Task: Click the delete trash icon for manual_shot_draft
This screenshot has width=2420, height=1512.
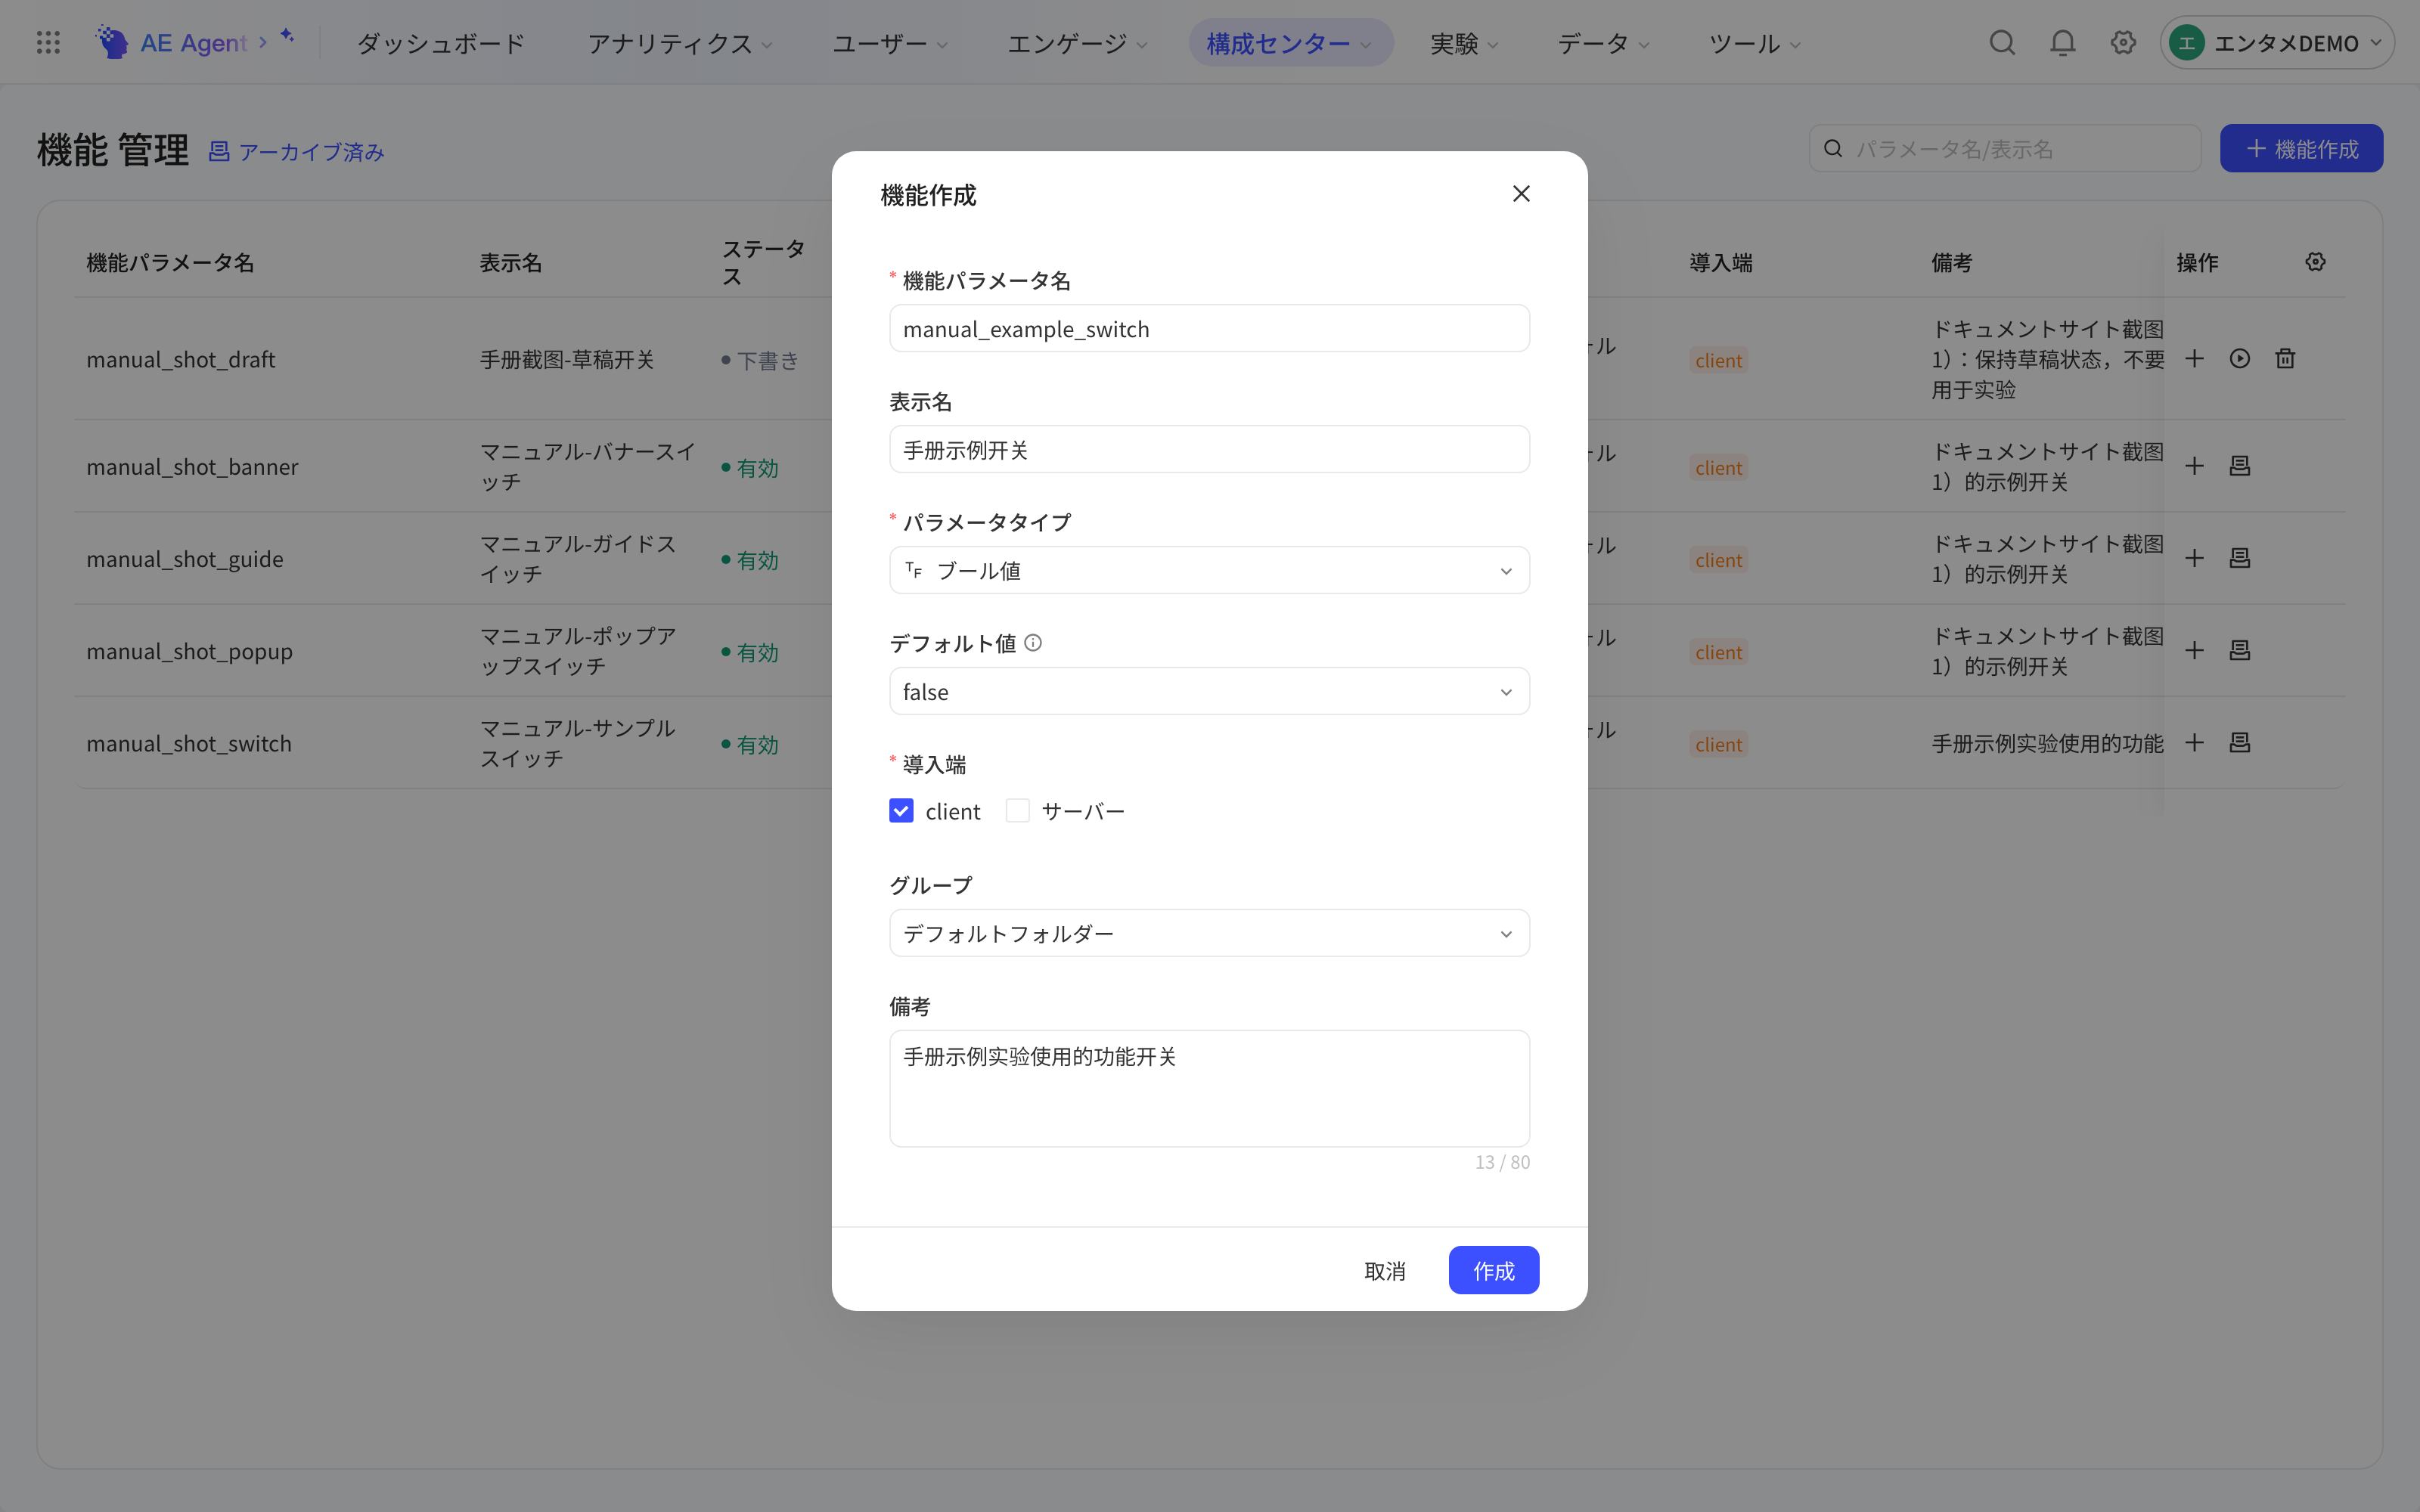Action: (x=2285, y=358)
